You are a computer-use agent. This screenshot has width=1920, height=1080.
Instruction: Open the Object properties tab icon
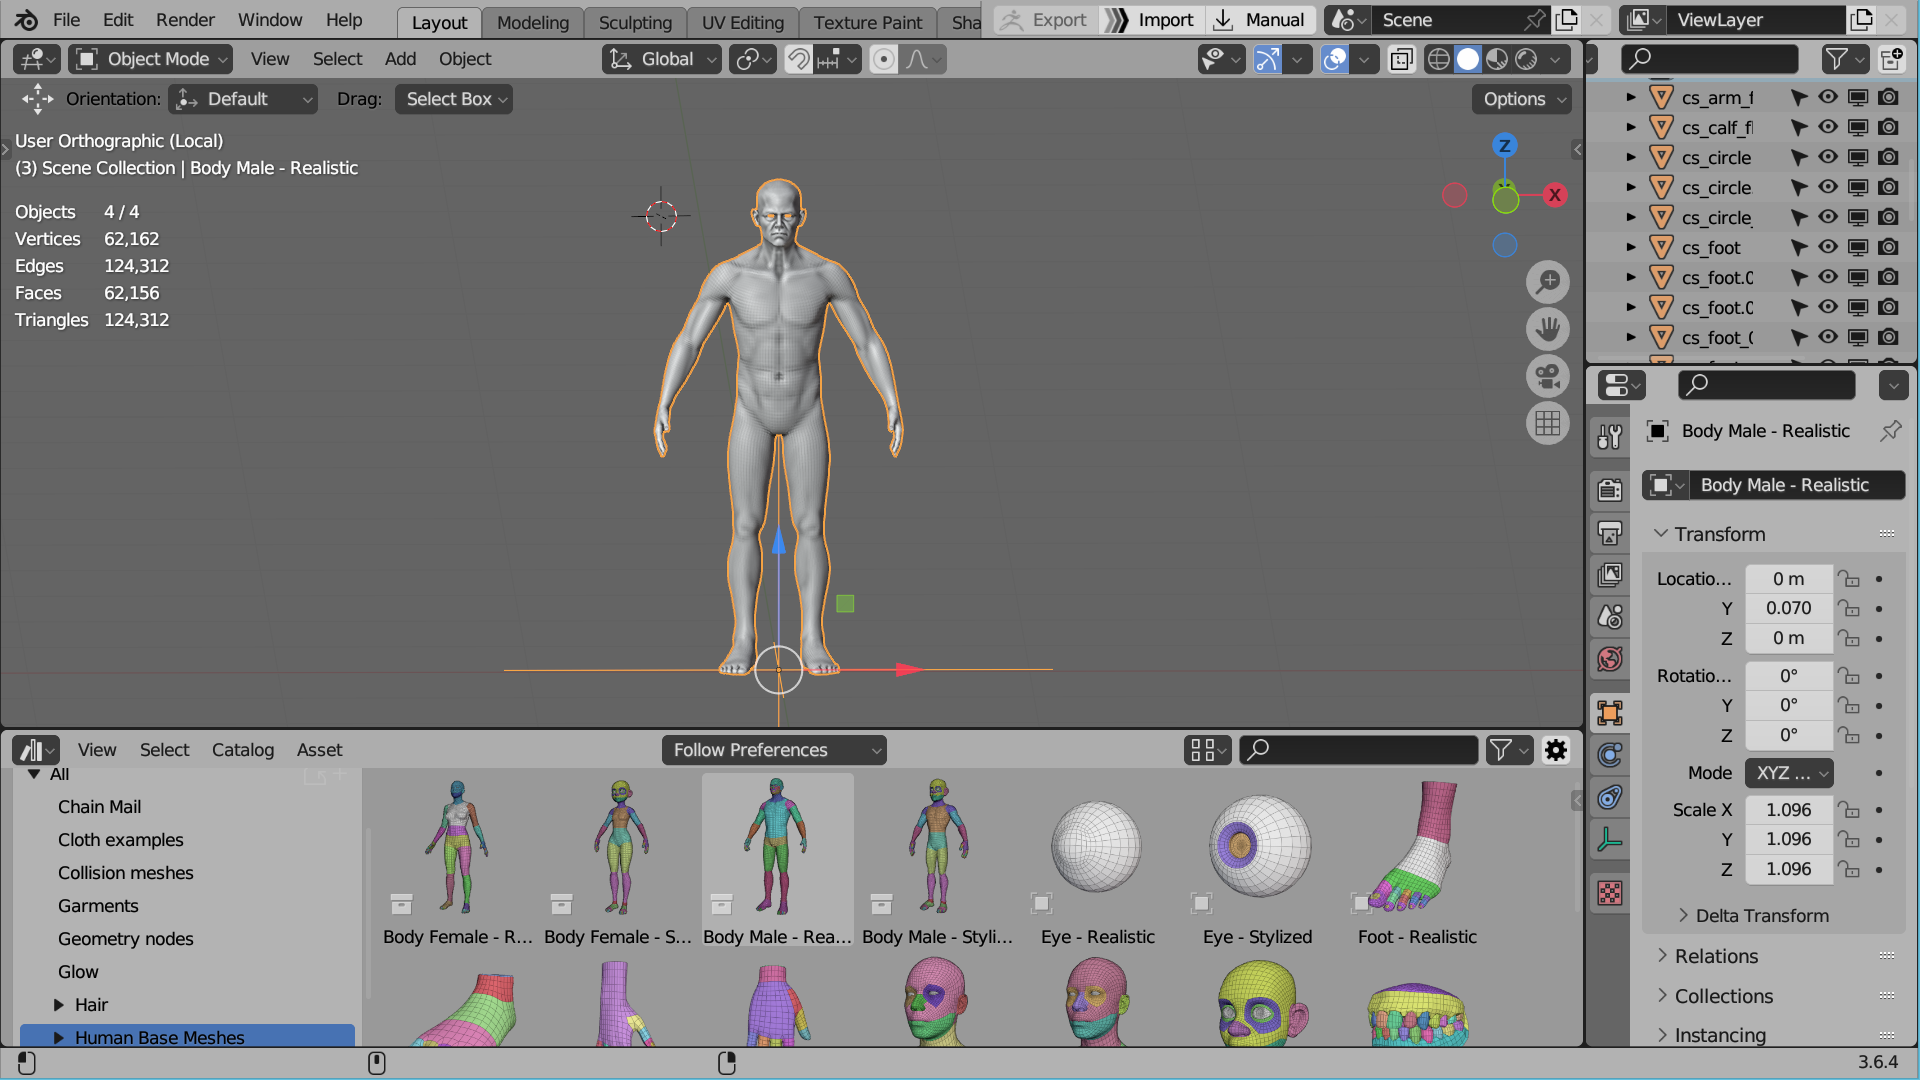1610,713
